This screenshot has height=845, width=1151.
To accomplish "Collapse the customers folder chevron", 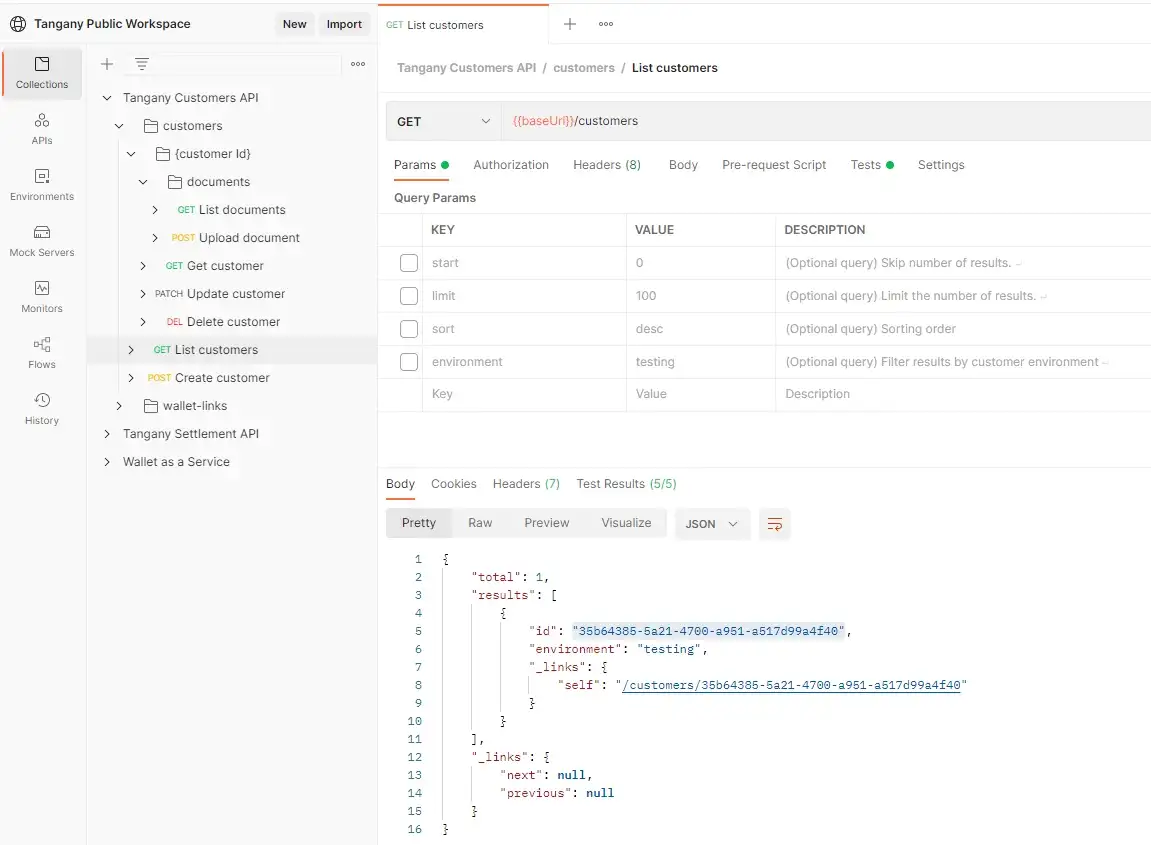I will pos(119,126).
